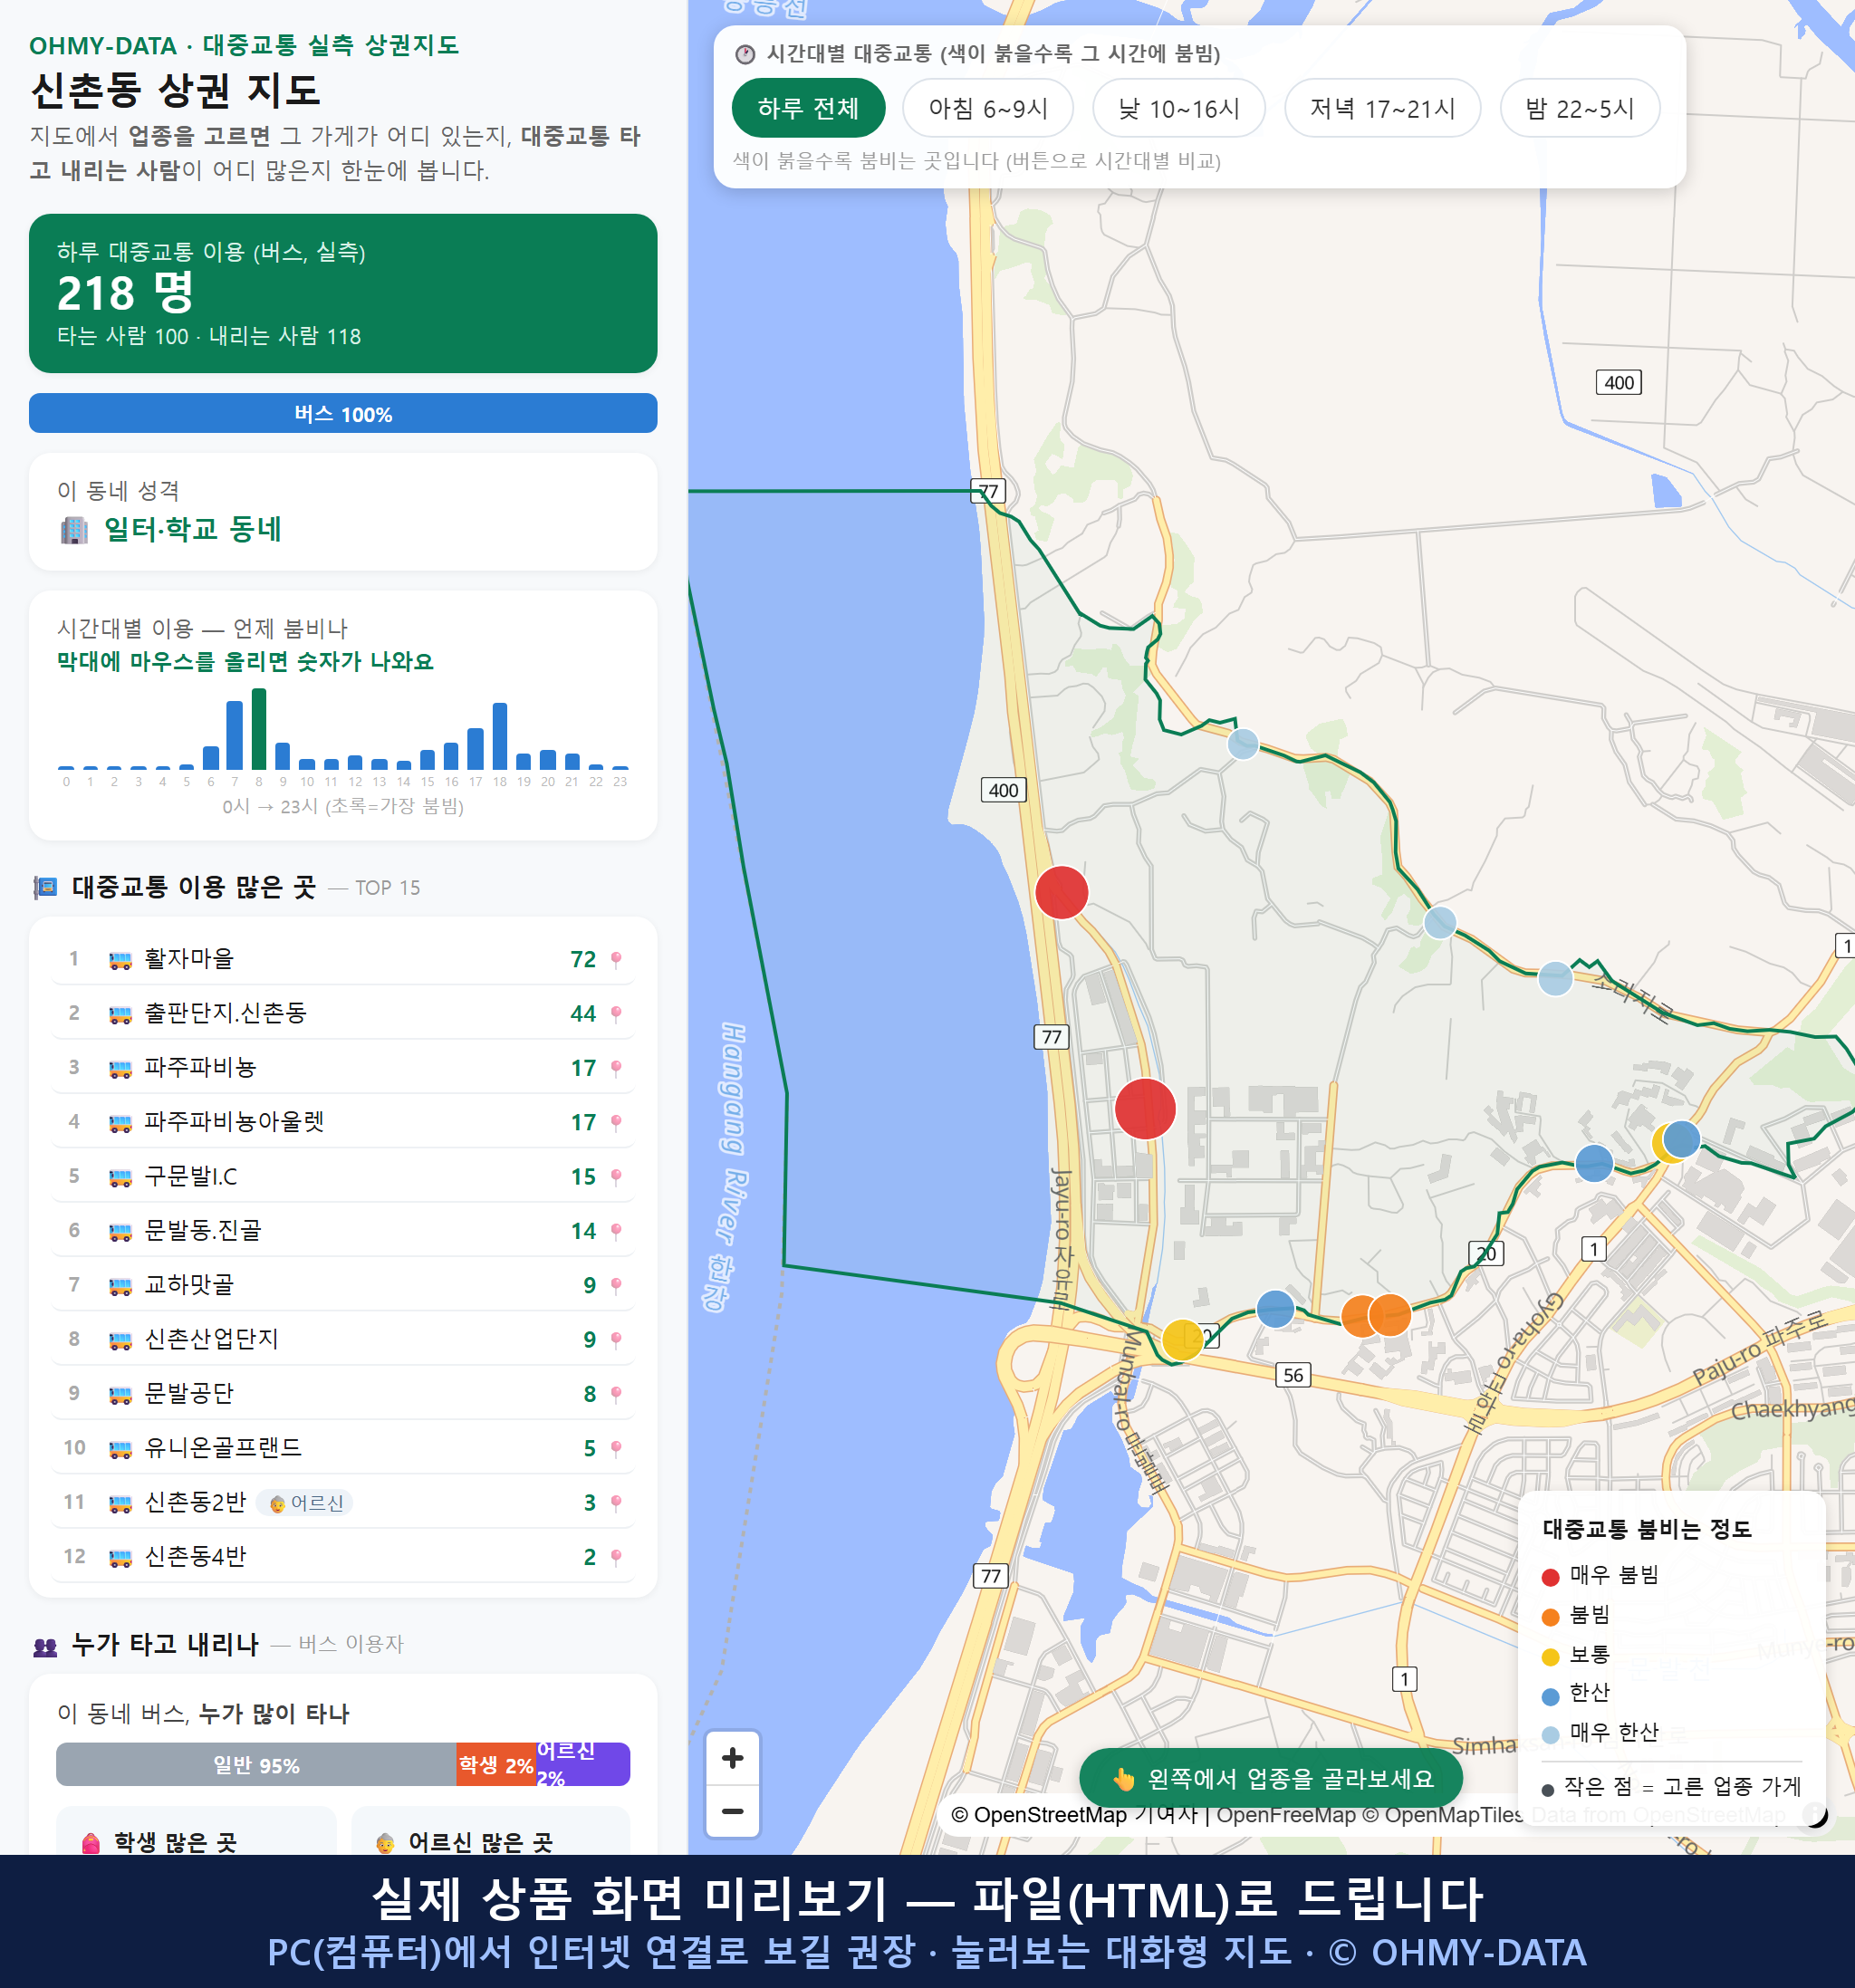Select the 아침 6~9시 time filter

[987, 108]
